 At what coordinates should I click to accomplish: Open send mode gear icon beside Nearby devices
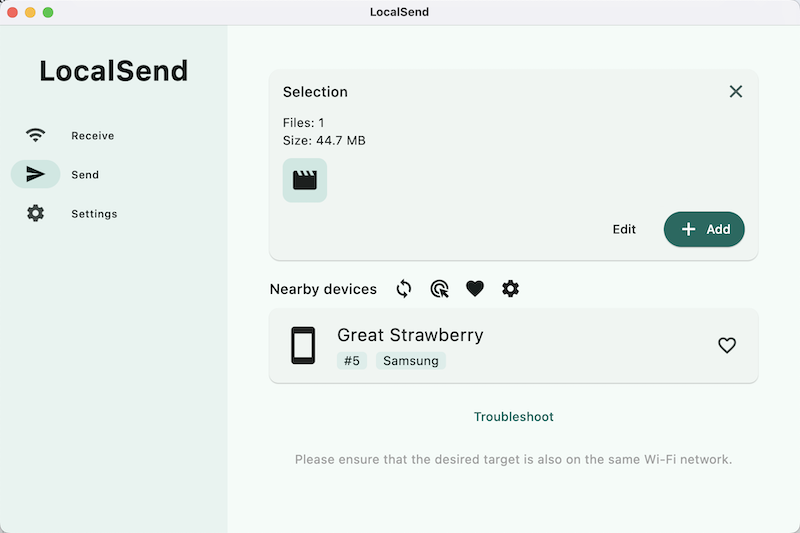pos(511,289)
